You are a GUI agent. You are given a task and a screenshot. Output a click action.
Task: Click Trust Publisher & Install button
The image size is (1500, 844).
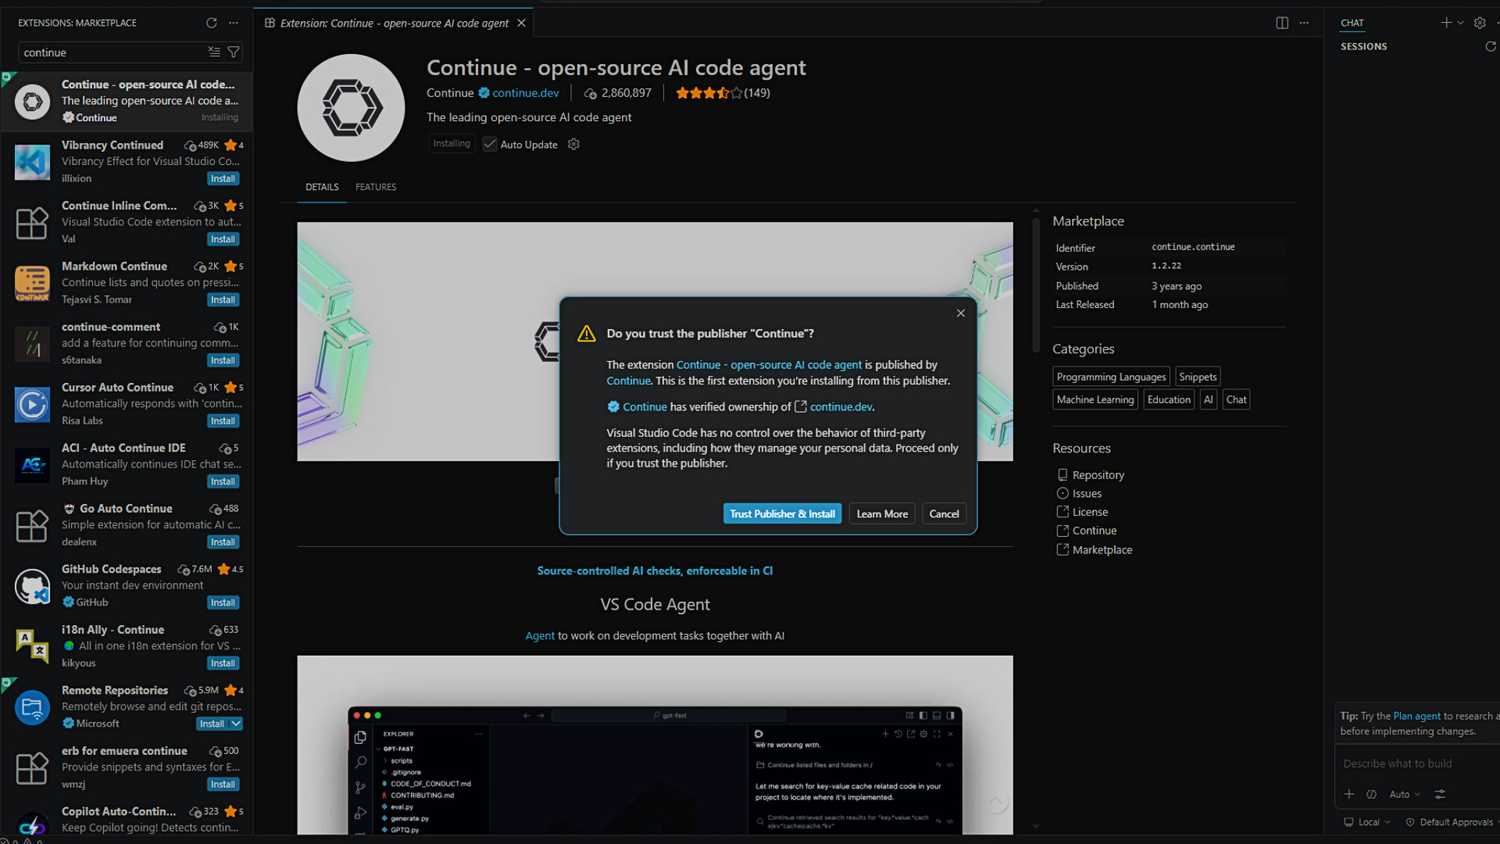pyautogui.click(x=782, y=514)
